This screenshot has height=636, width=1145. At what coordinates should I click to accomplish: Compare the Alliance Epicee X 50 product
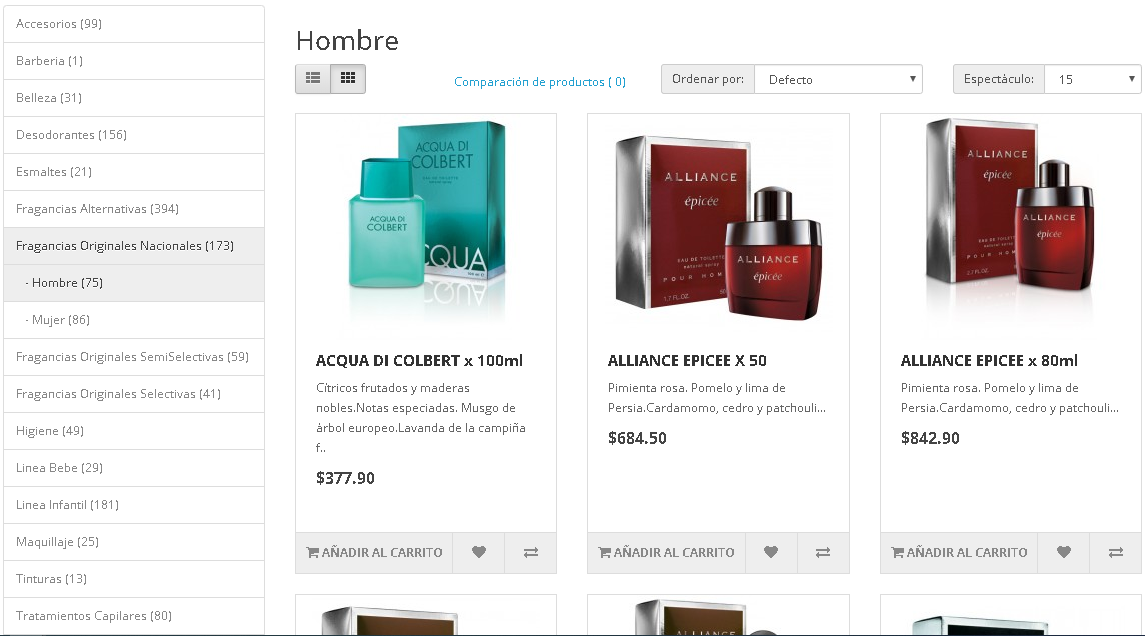(x=823, y=553)
